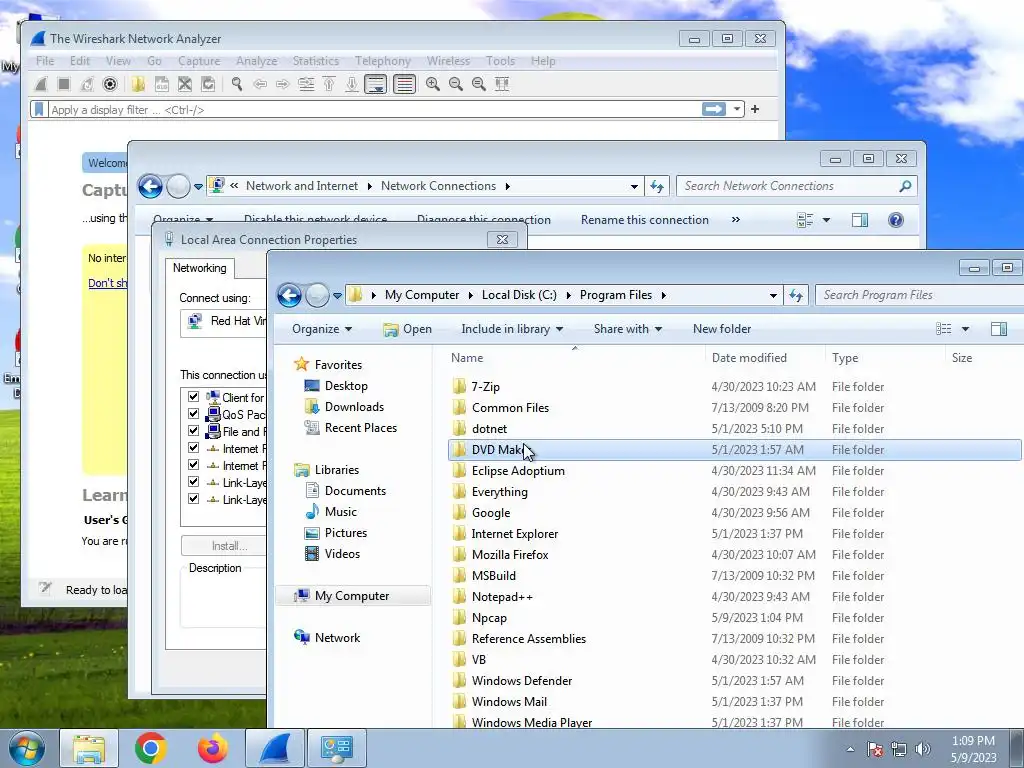Uncheck File and Printer Sharing checkbox
The image size is (1024, 768).
193,430
